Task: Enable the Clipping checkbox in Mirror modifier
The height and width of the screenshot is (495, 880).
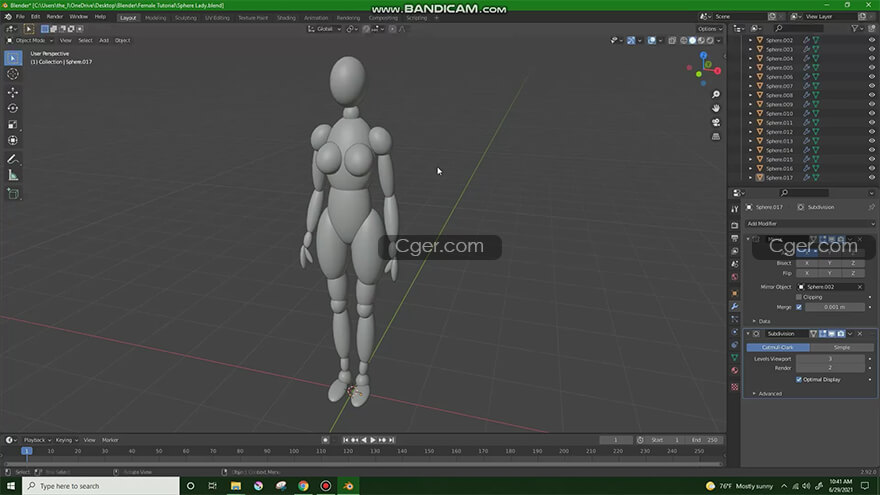Action: point(799,297)
